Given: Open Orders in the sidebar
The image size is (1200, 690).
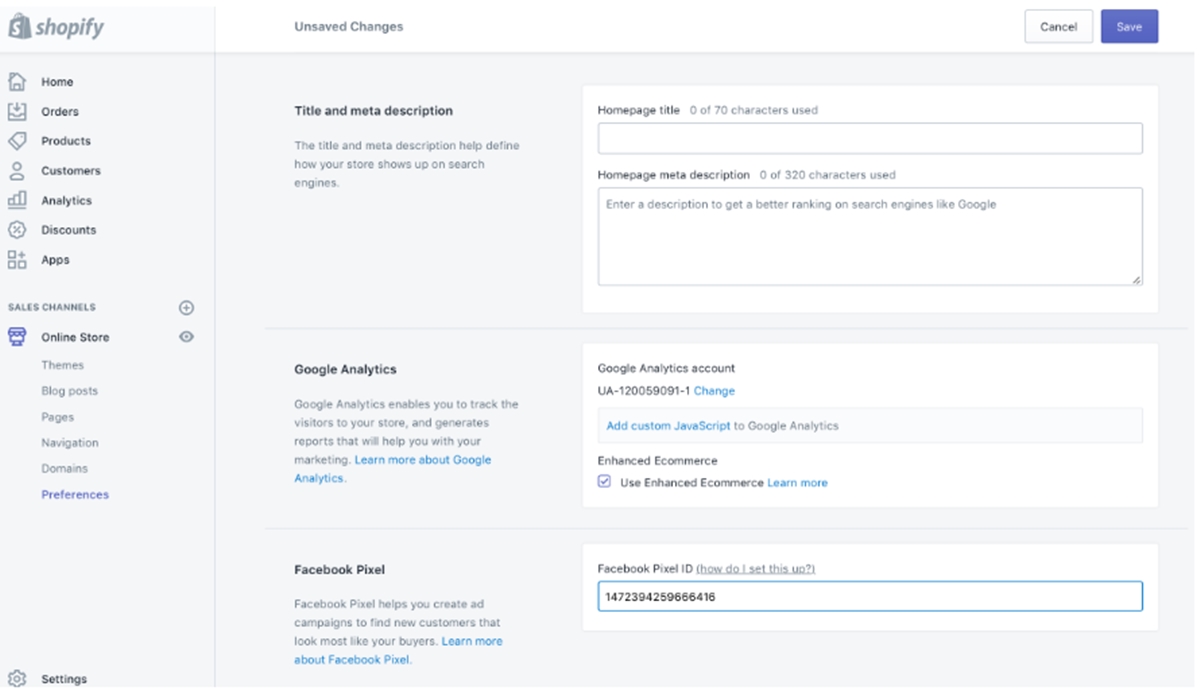Looking at the screenshot, I should pyautogui.click(x=60, y=112).
